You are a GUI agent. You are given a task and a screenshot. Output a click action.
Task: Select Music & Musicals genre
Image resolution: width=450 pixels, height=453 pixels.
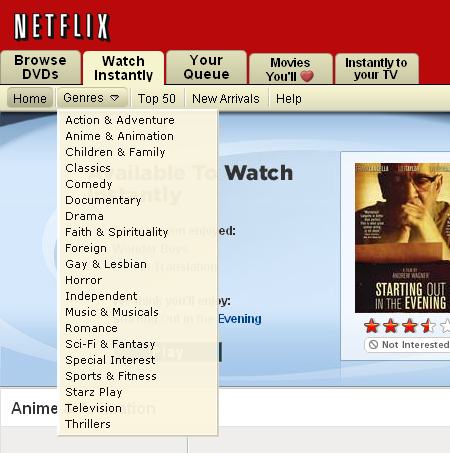(112, 312)
